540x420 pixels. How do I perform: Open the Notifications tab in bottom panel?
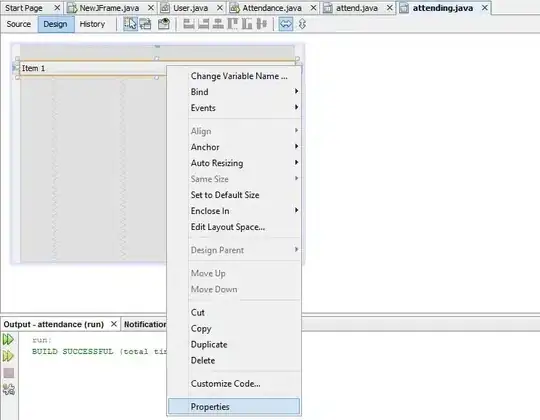145,324
